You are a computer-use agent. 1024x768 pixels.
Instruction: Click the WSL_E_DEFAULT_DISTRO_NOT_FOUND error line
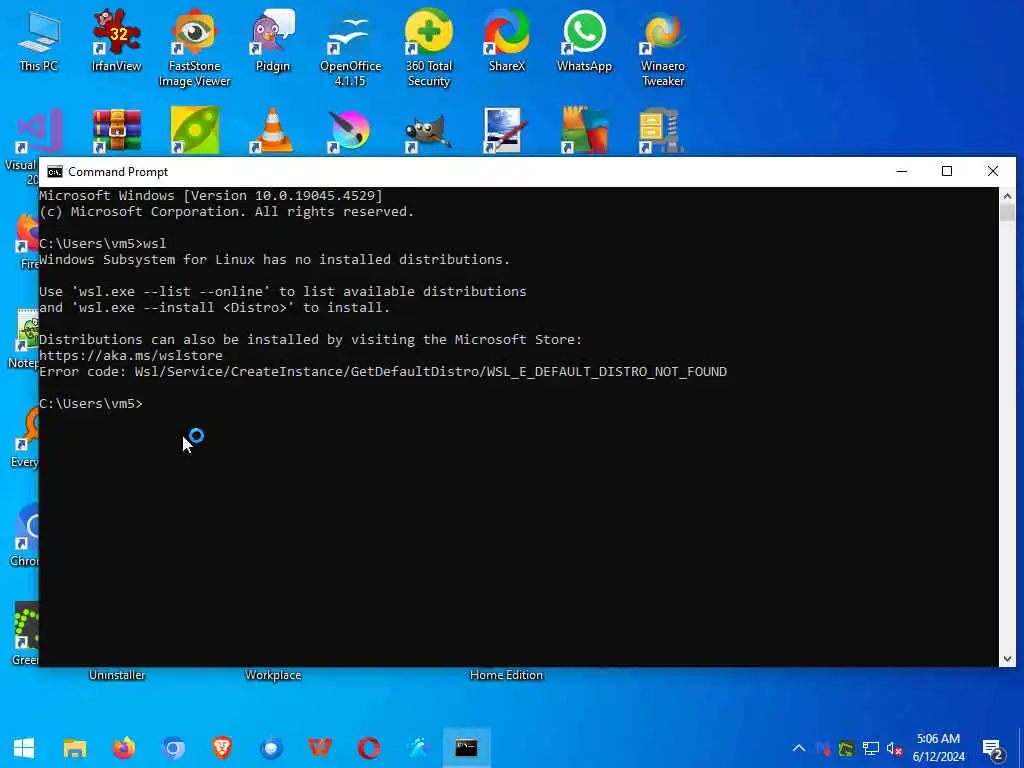pos(383,372)
